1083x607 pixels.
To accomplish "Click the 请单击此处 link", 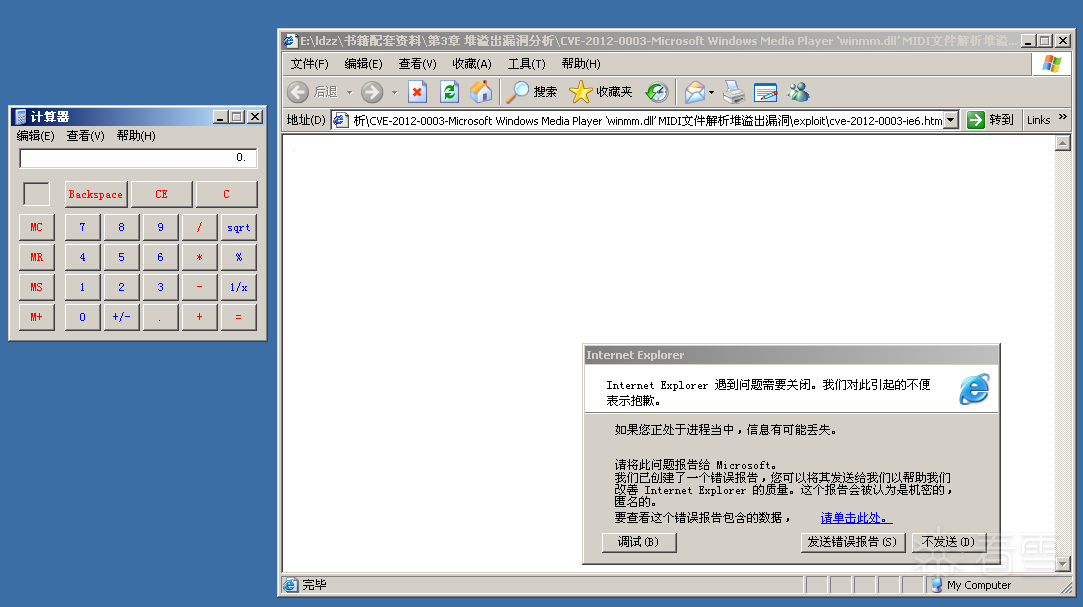I will coord(856,518).
